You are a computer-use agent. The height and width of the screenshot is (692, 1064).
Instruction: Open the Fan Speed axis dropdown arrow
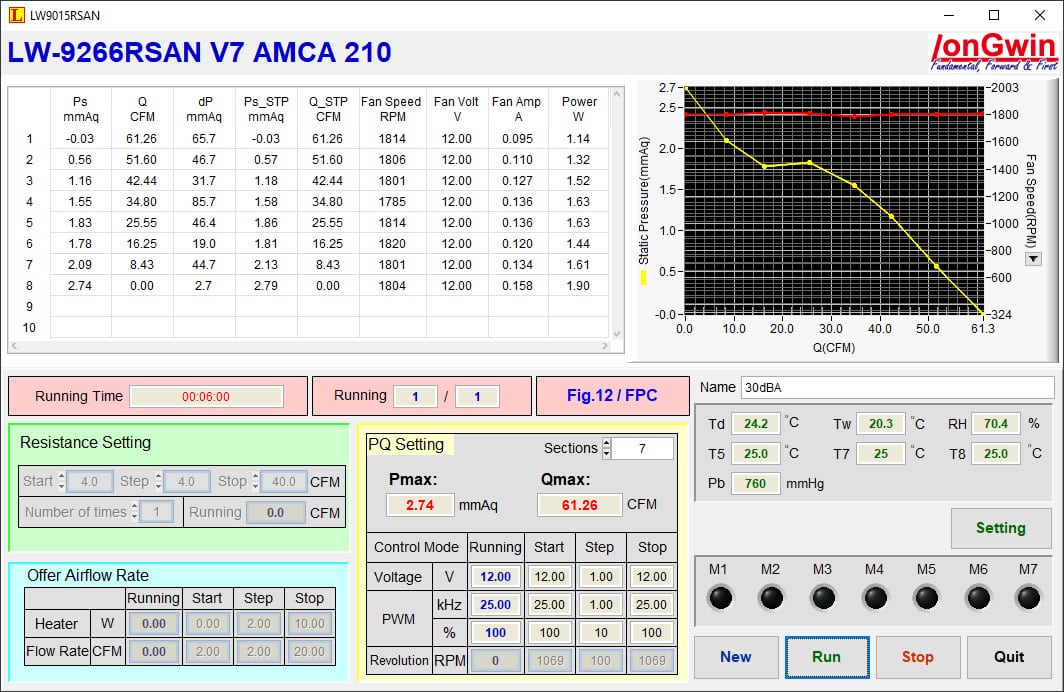pos(1033,258)
